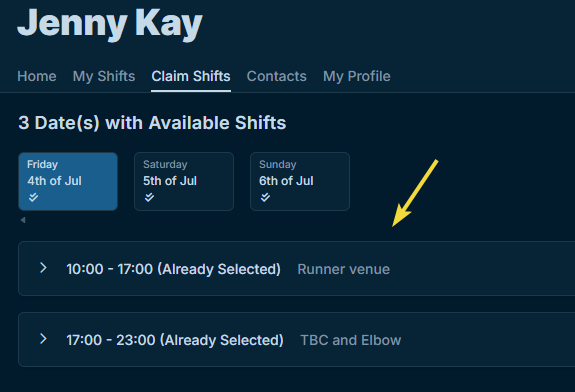Click the 3 Date(s) with Available Shifts heading
The image size is (575, 392).
point(152,123)
